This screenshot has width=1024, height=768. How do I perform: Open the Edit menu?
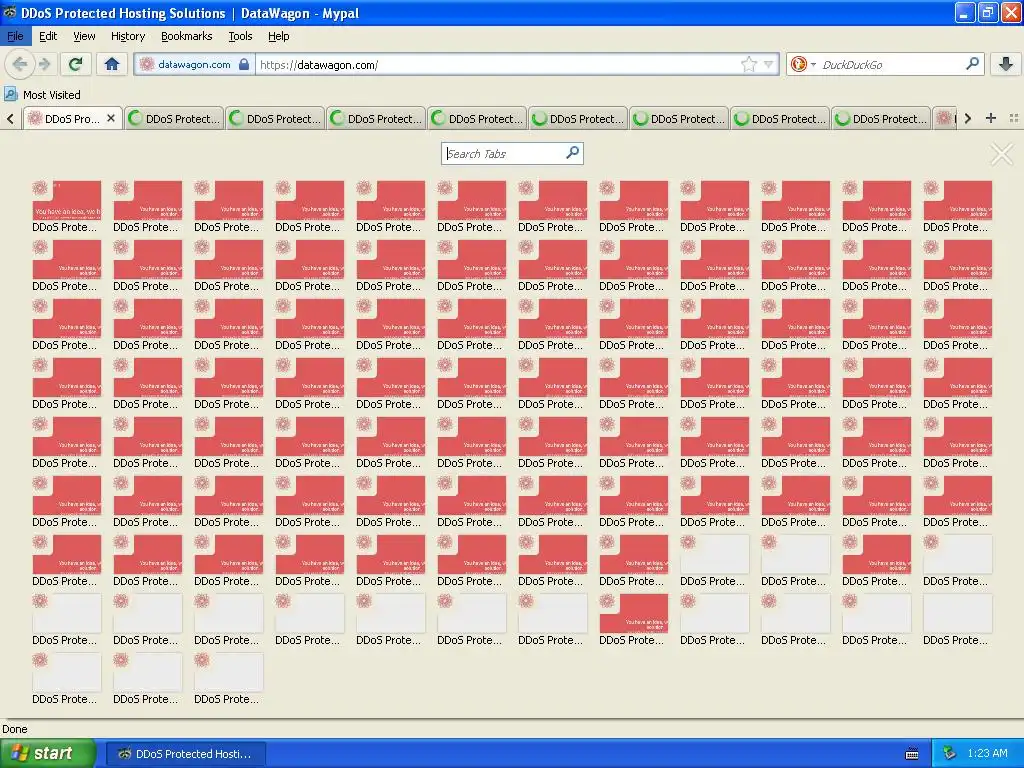(x=48, y=36)
